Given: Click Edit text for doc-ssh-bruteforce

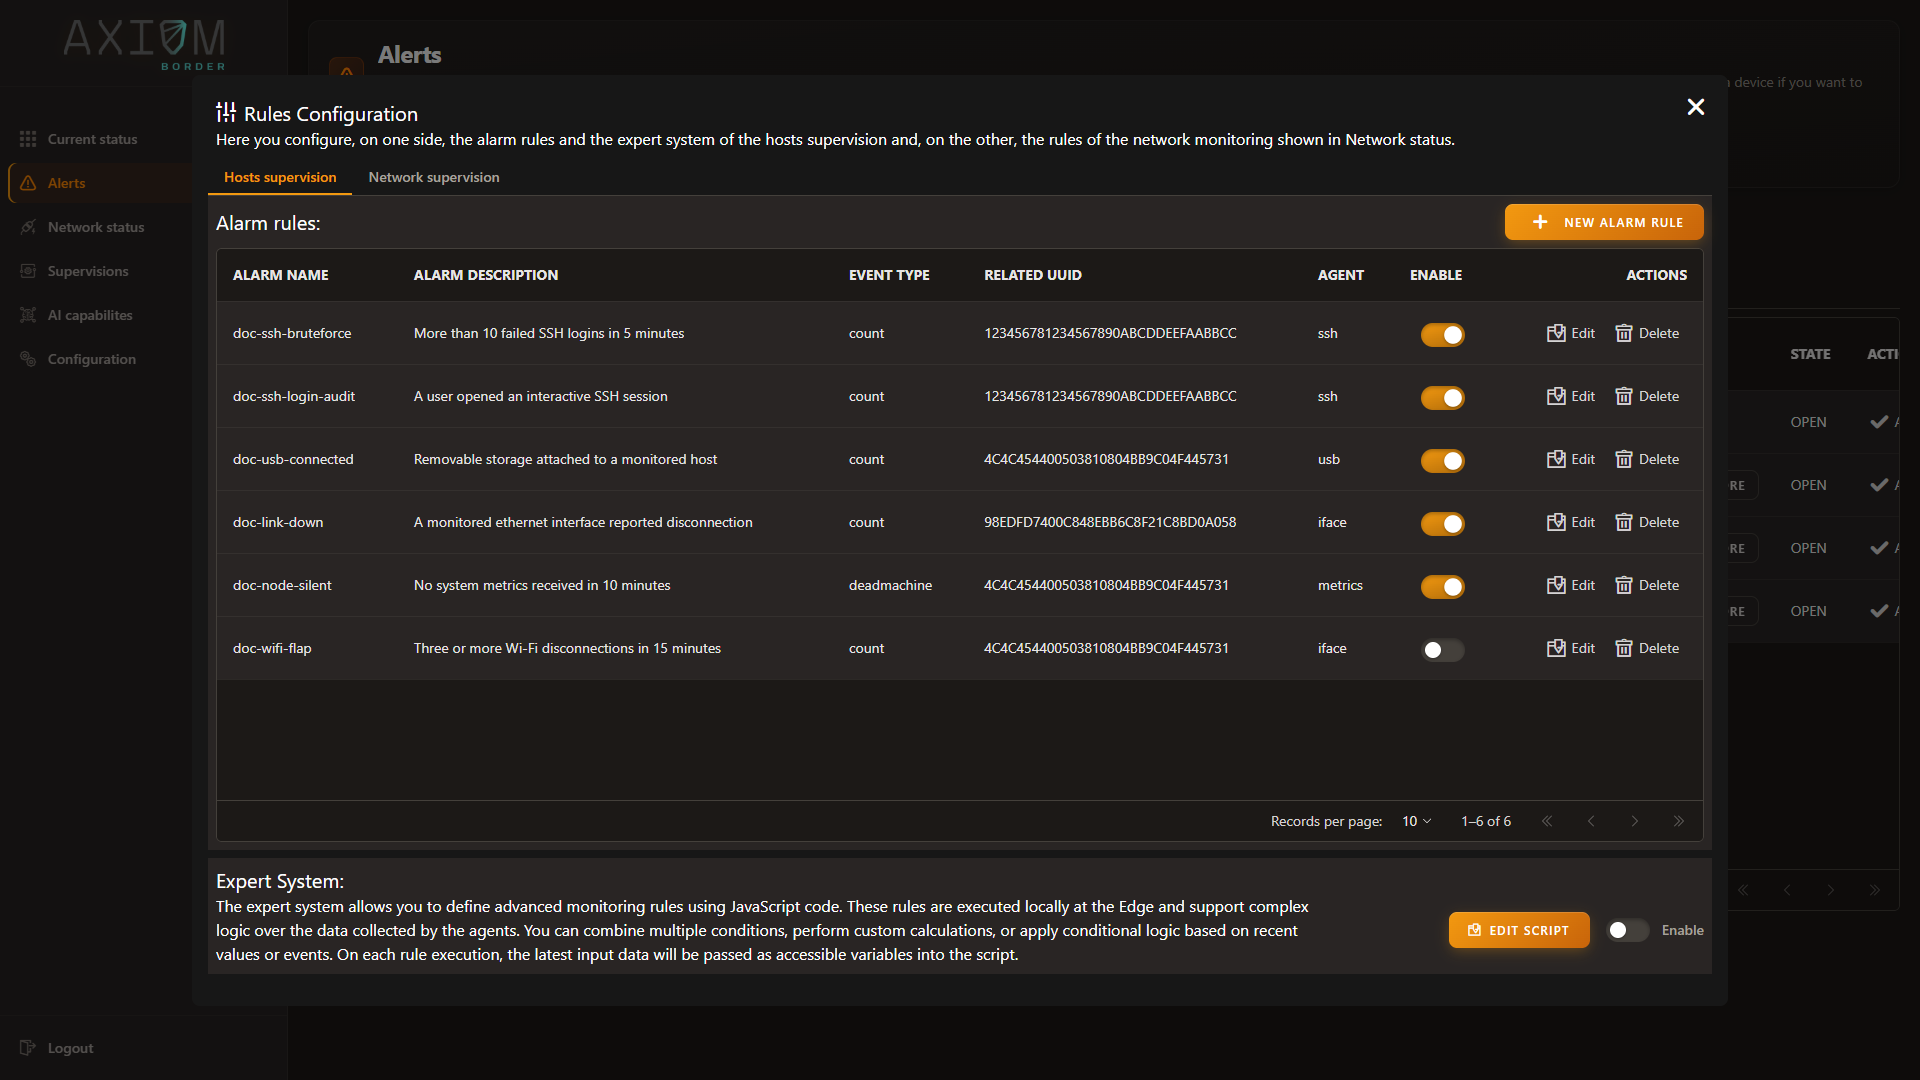Looking at the screenshot, I should coord(1583,333).
